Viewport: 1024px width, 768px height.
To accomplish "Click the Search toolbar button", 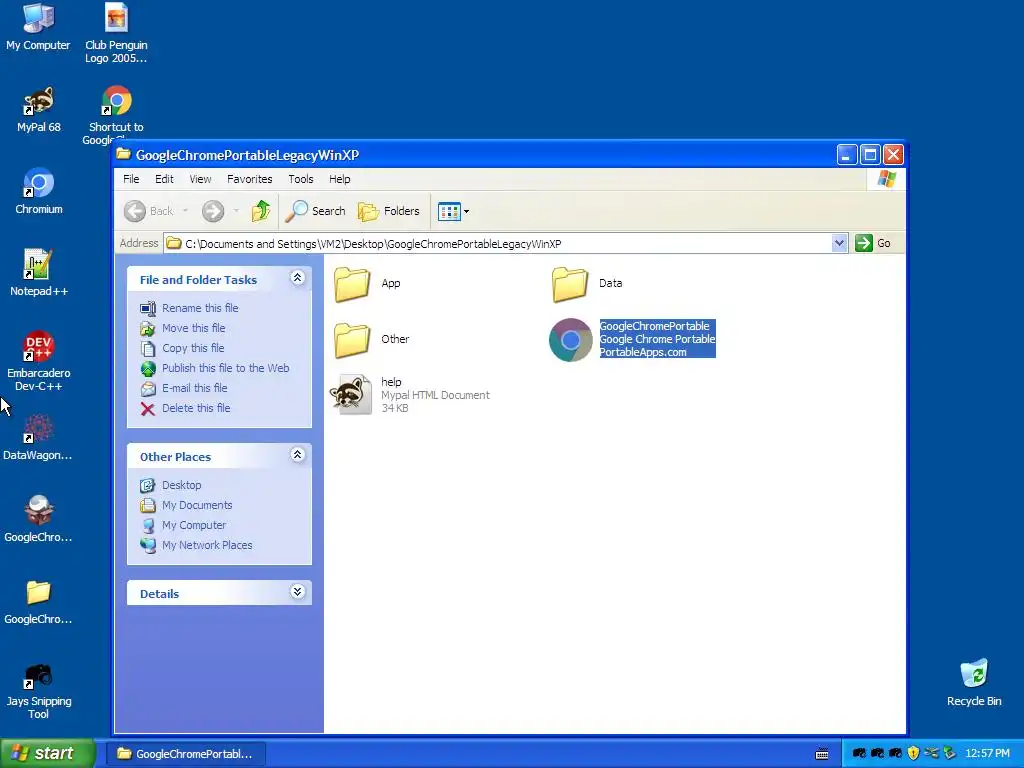I will (x=316, y=211).
